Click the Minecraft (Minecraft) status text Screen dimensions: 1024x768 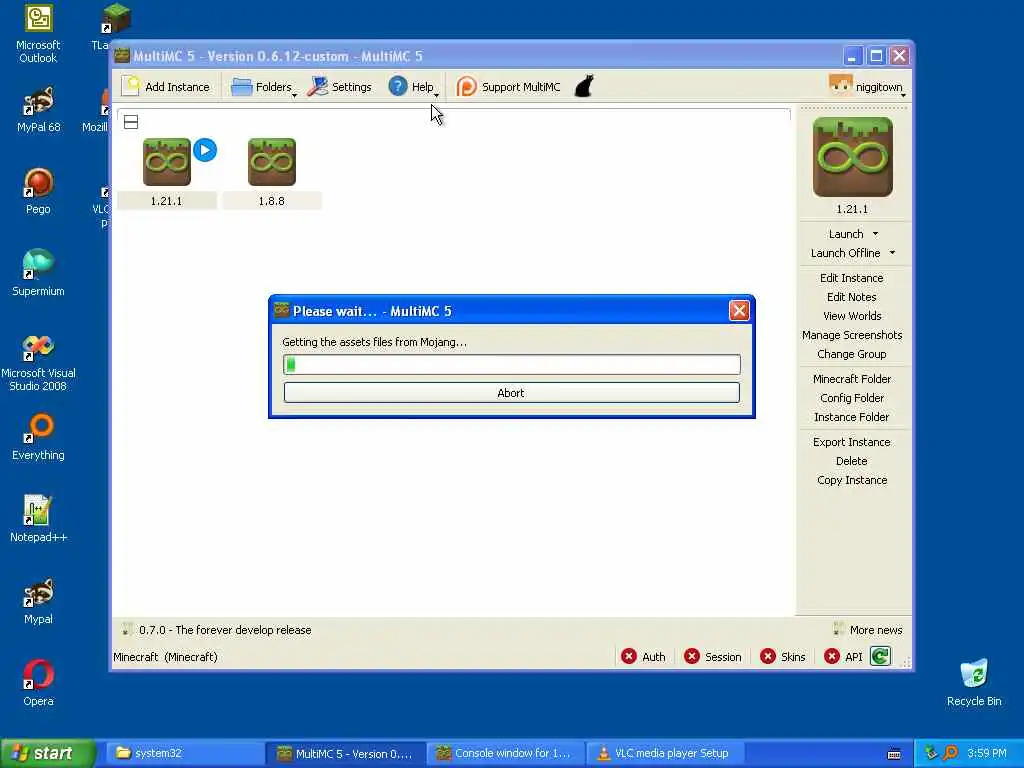[165, 656]
